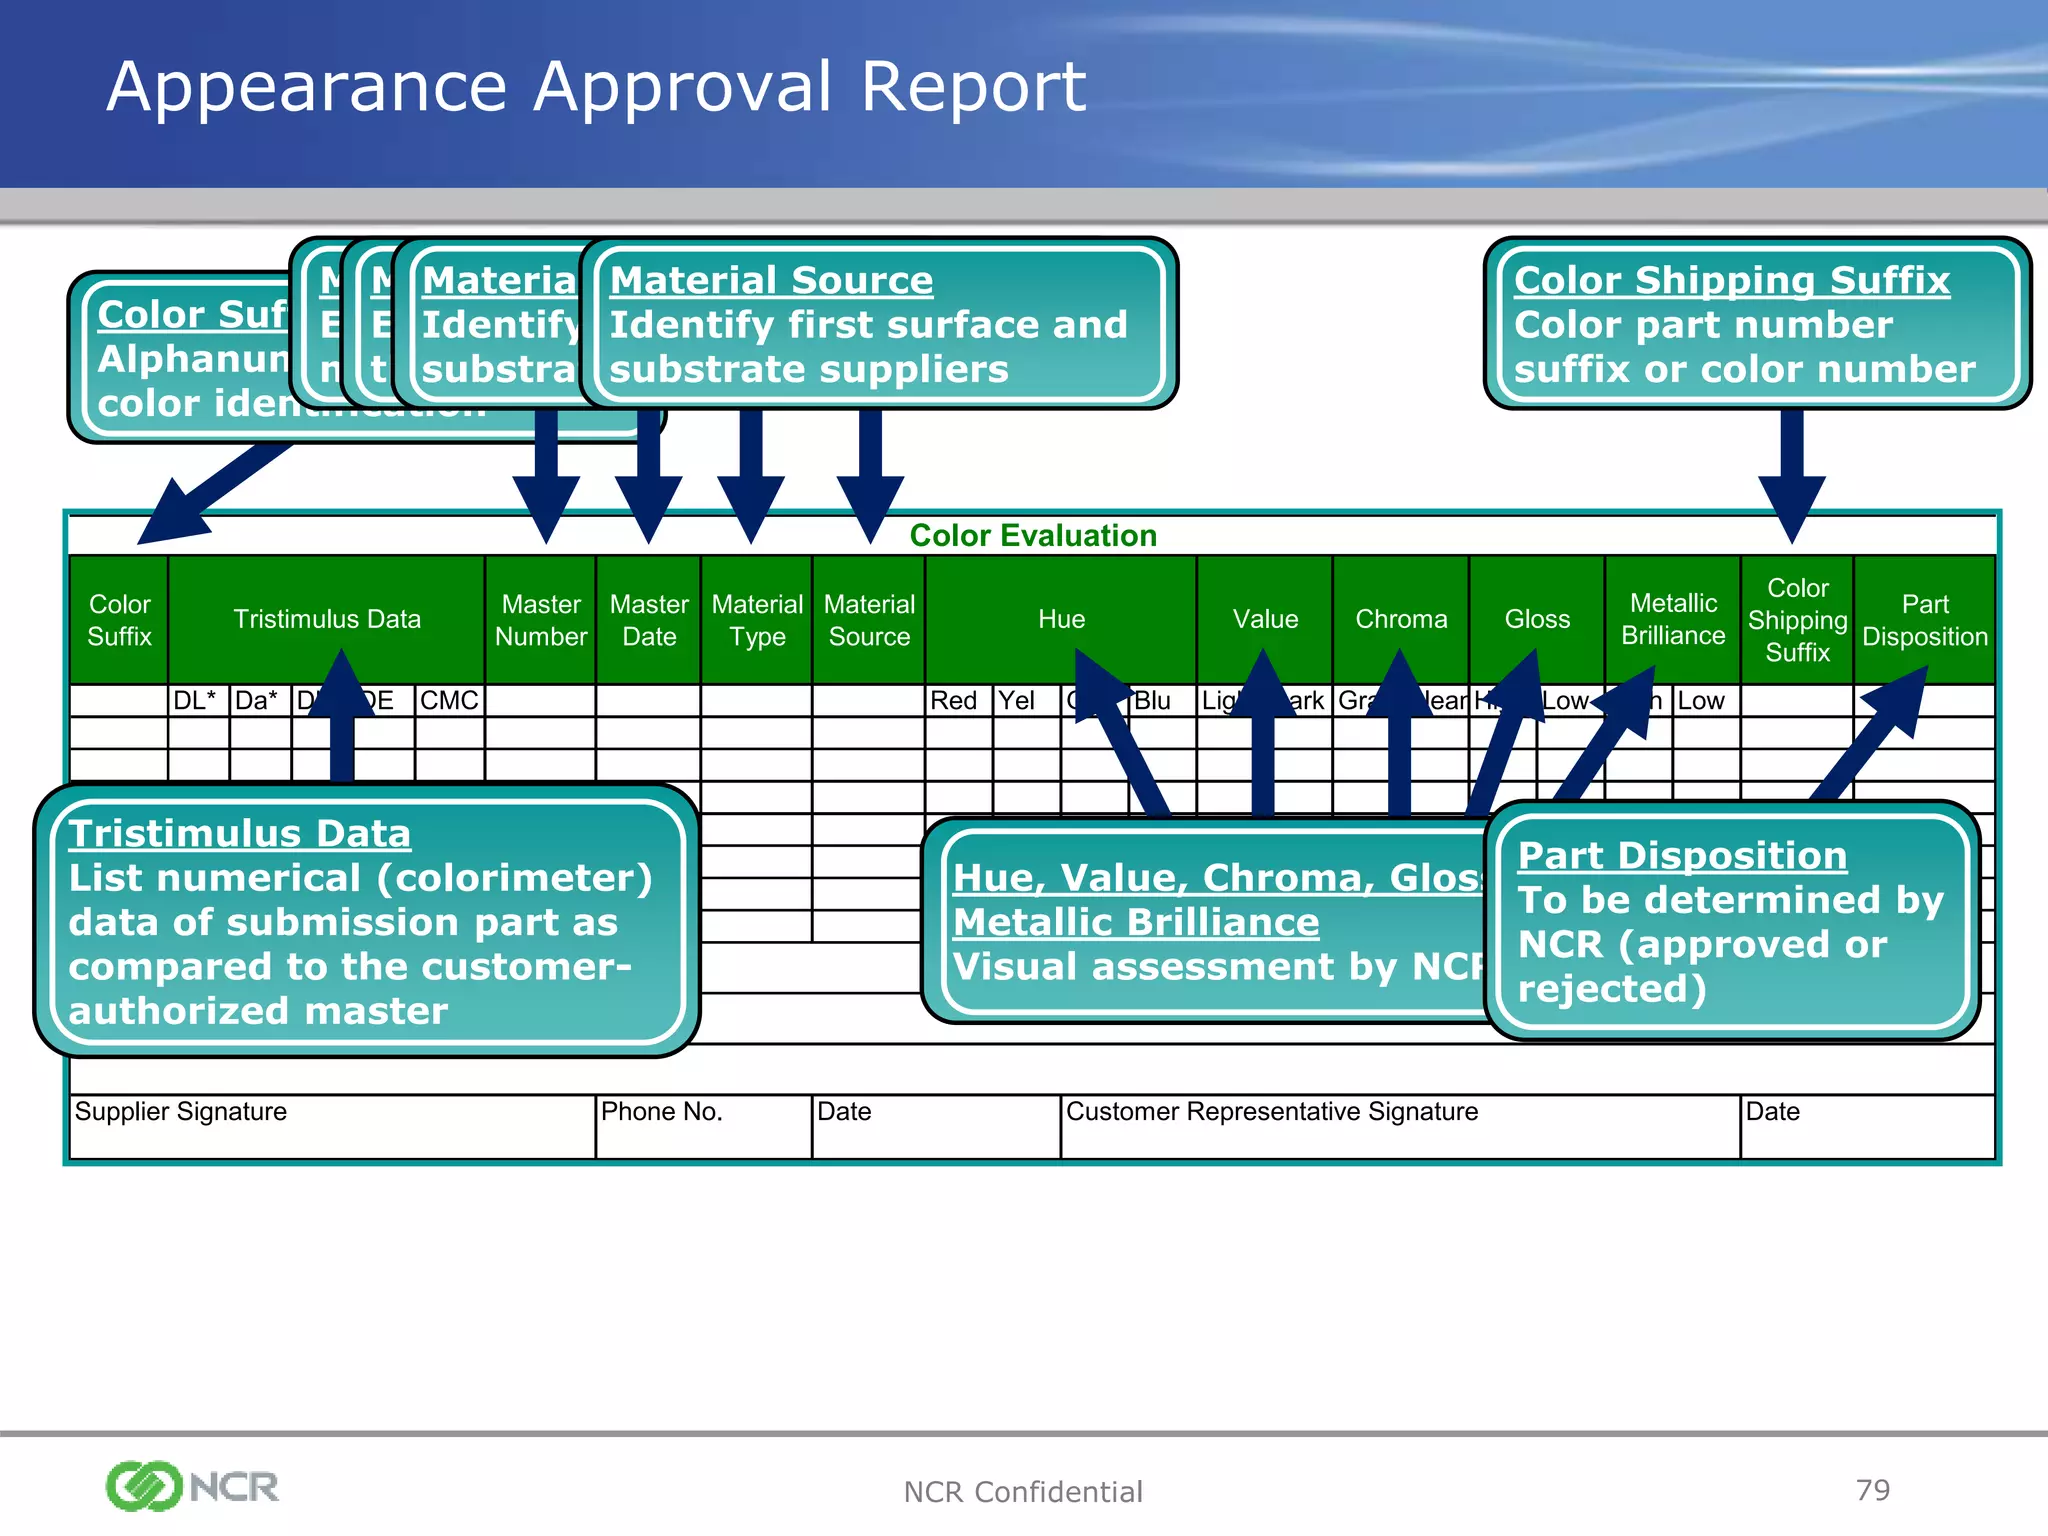Click the Value column header
The width and height of the screenshot is (2048, 1536).
[1265, 620]
